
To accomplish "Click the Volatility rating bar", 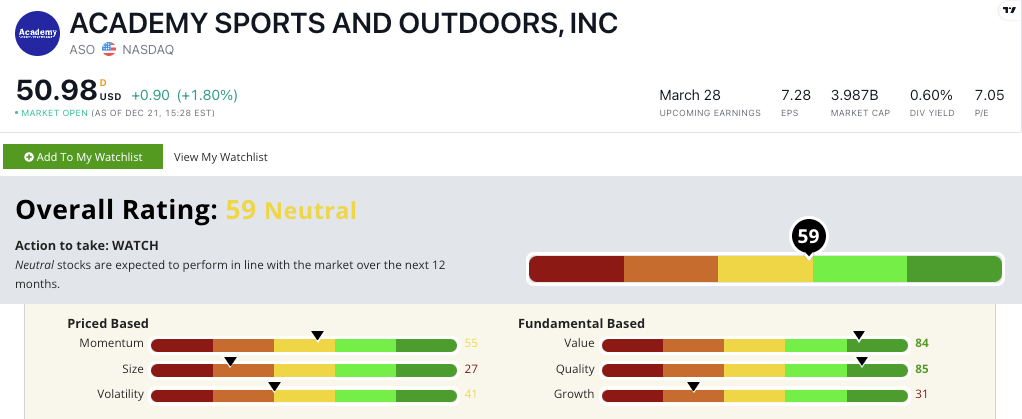I will [304, 396].
